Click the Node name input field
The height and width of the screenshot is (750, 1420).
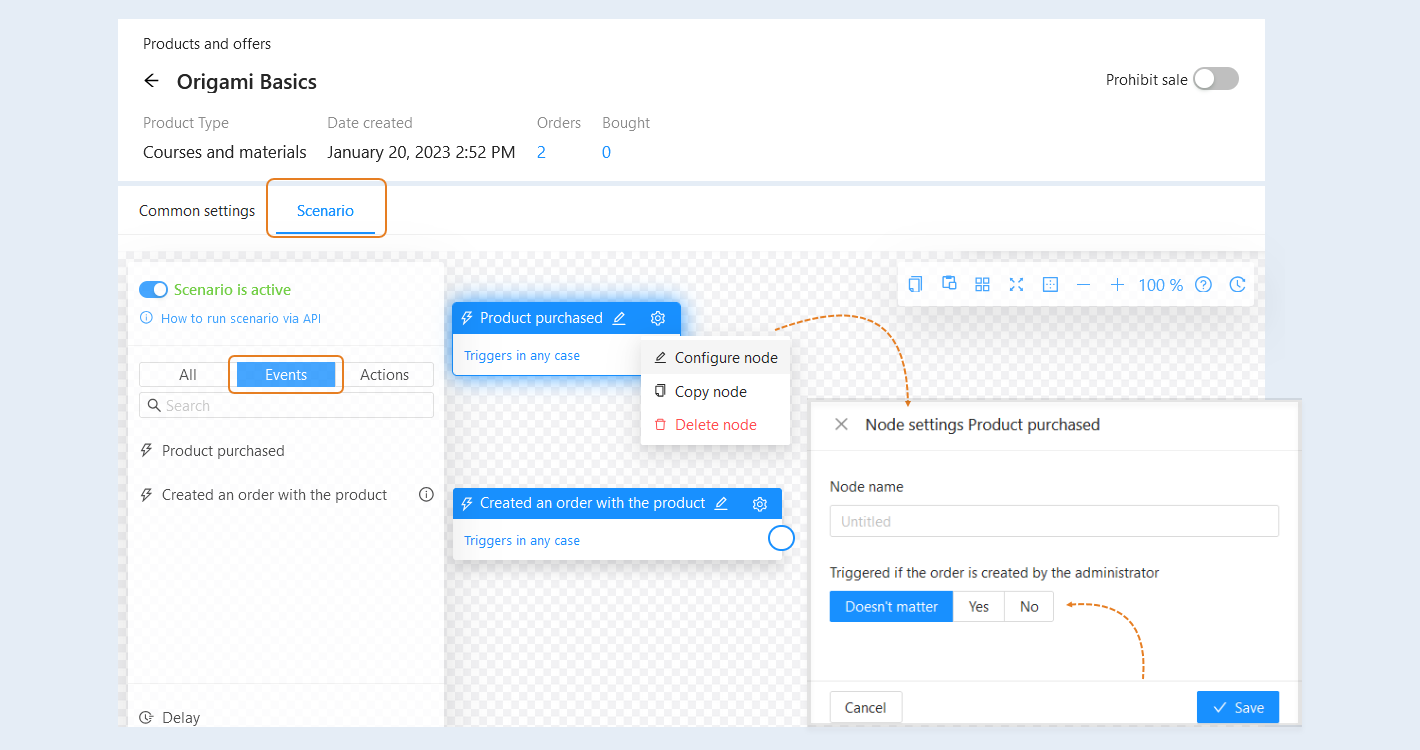pyautogui.click(x=1054, y=521)
